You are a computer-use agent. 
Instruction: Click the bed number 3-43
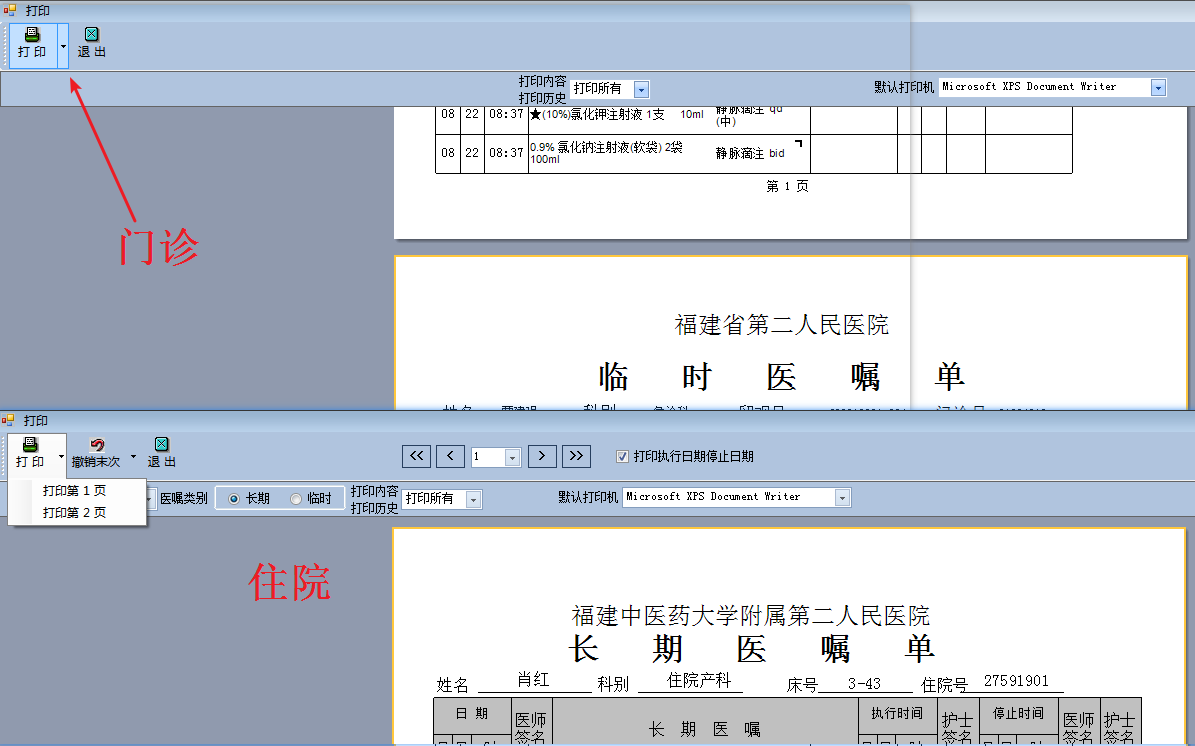[x=864, y=684]
